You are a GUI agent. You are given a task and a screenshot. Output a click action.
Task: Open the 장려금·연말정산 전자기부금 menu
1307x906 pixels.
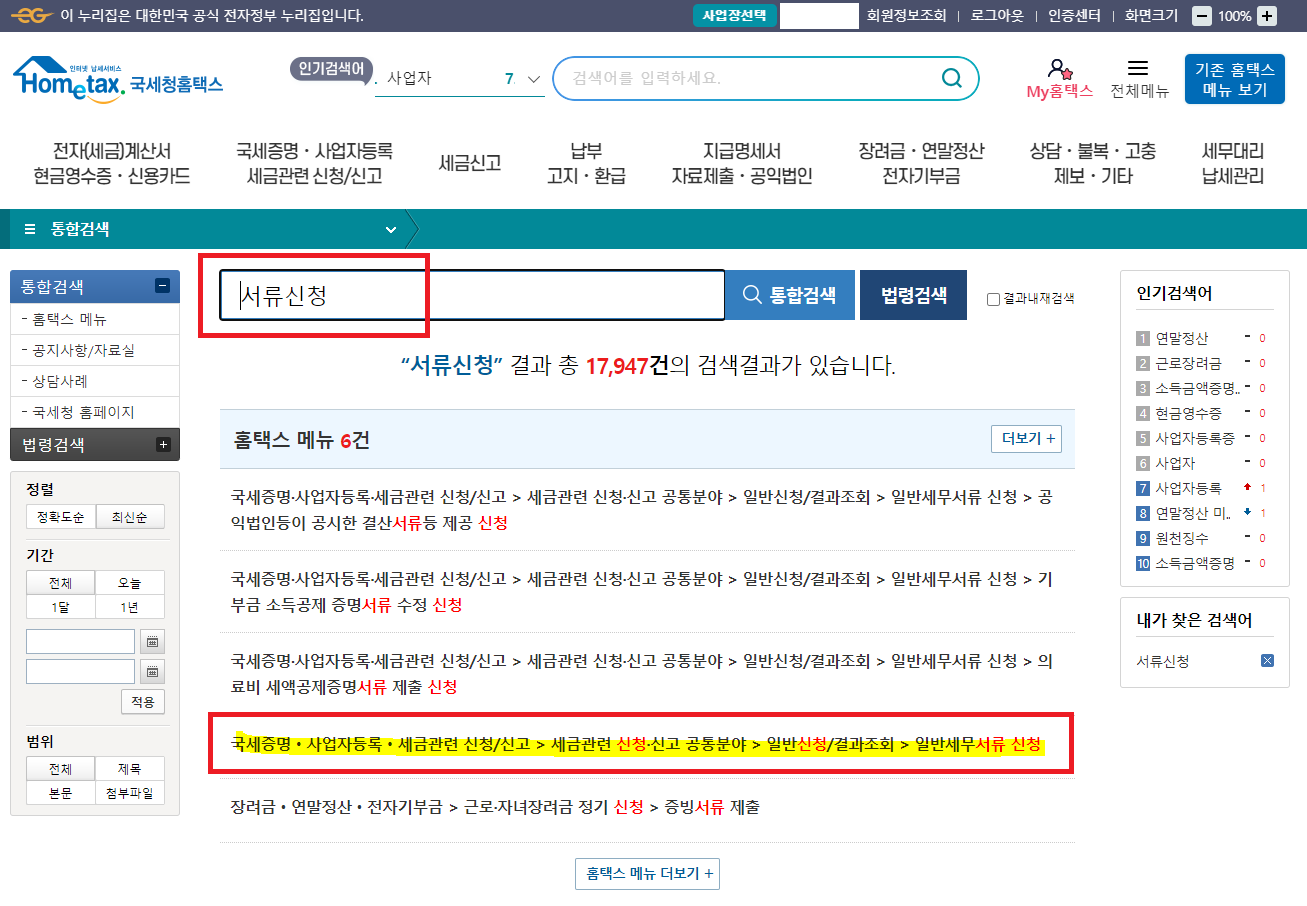918,160
